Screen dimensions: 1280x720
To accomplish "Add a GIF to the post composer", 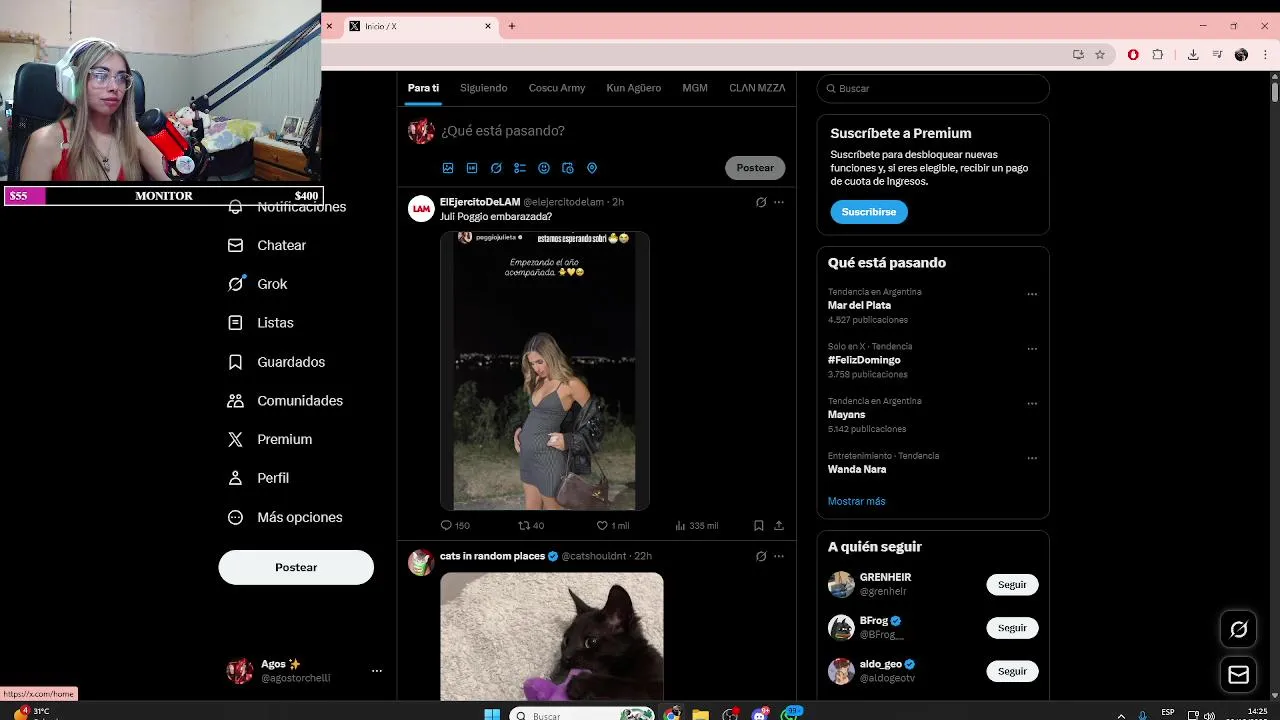I will (x=472, y=168).
